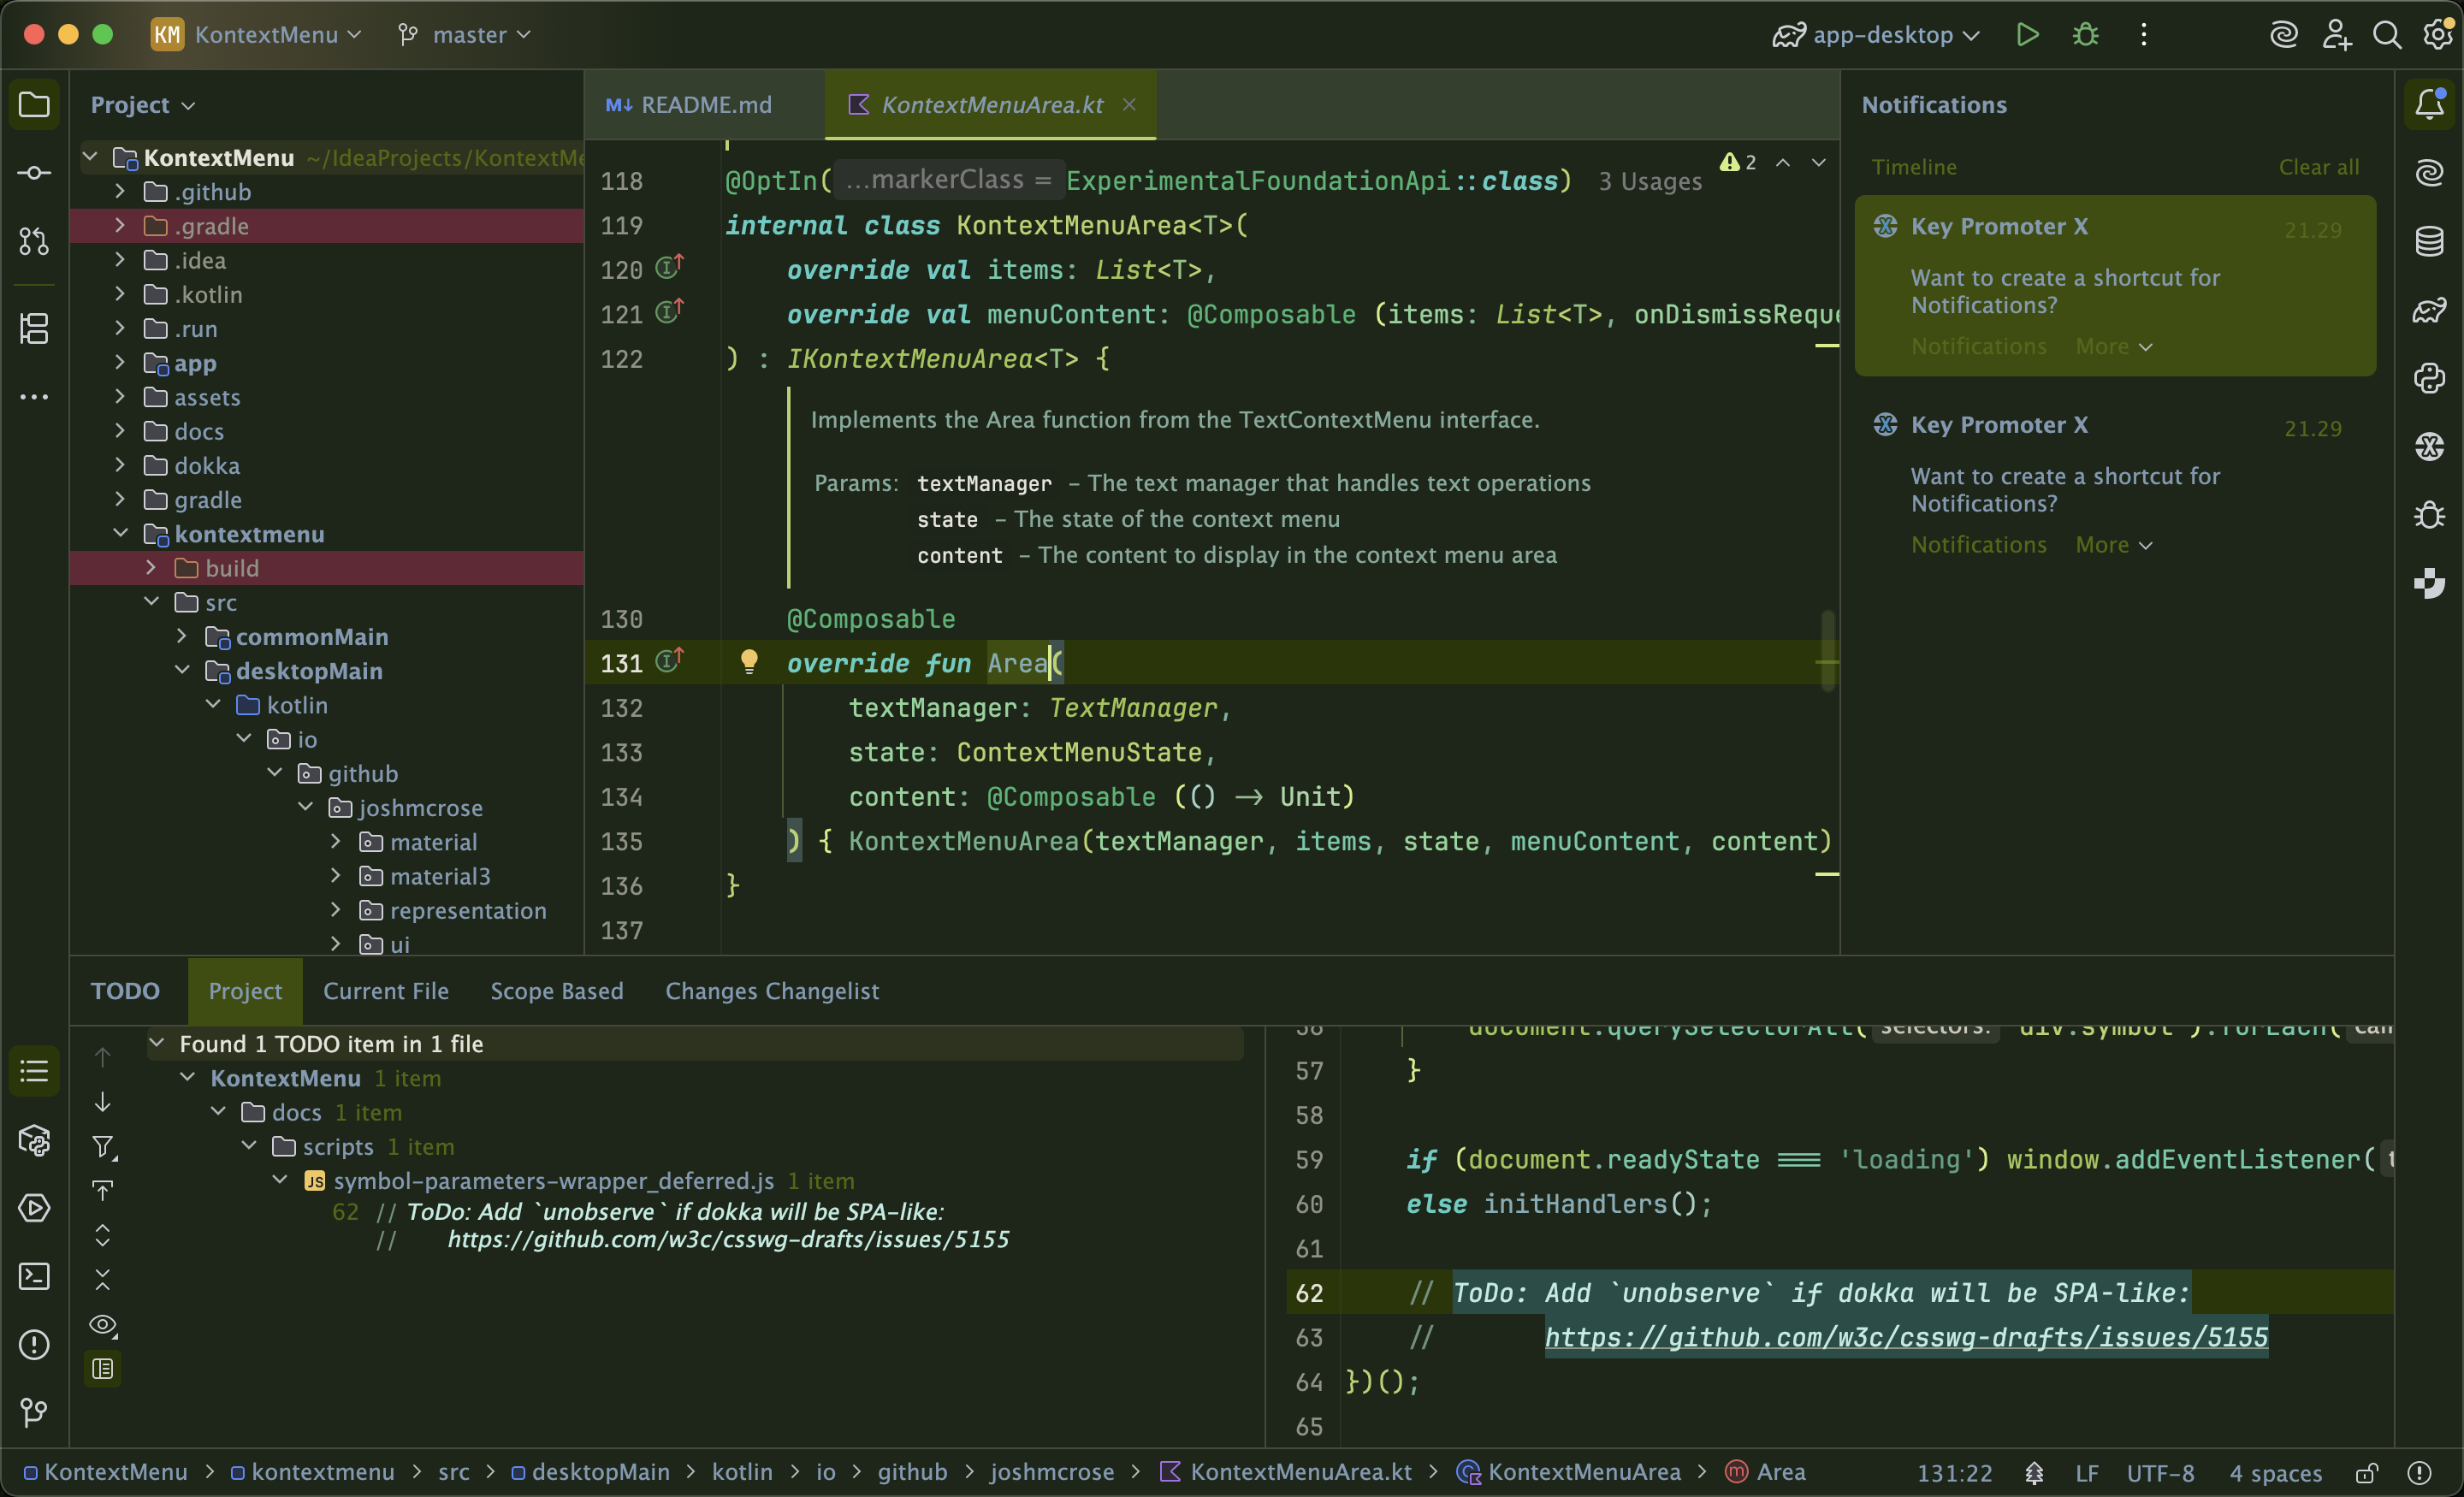Screen dimensions: 2464x1497
Task: Open the csswg-drafts issue link on line 63
Action: pyautogui.click(x=1906, y=1337)
